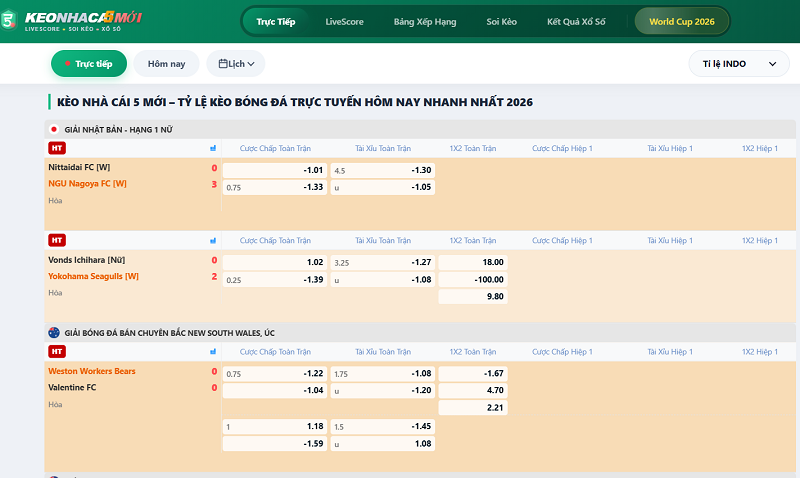800x478 pixels.
Task: Click the Vonds Ichihara [Nữ] team name
Action: [x=87, y=260]
